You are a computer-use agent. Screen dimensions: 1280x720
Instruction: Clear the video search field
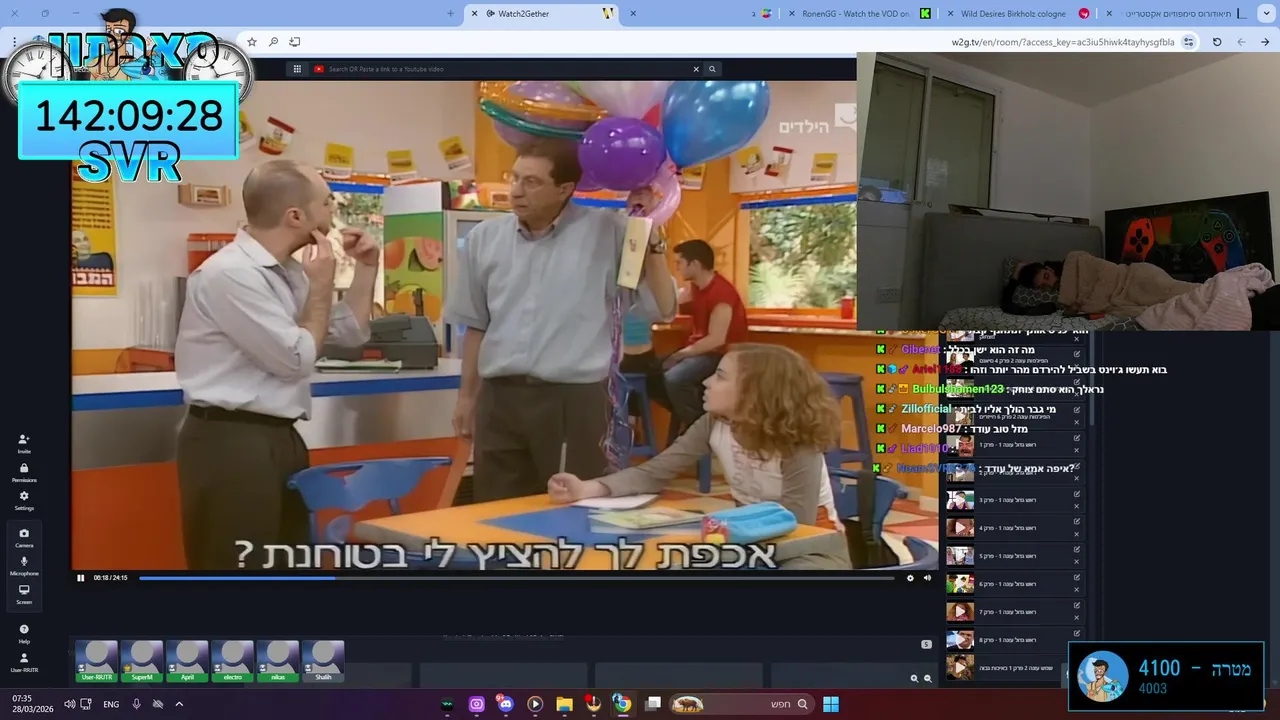(x=696, y=69)
